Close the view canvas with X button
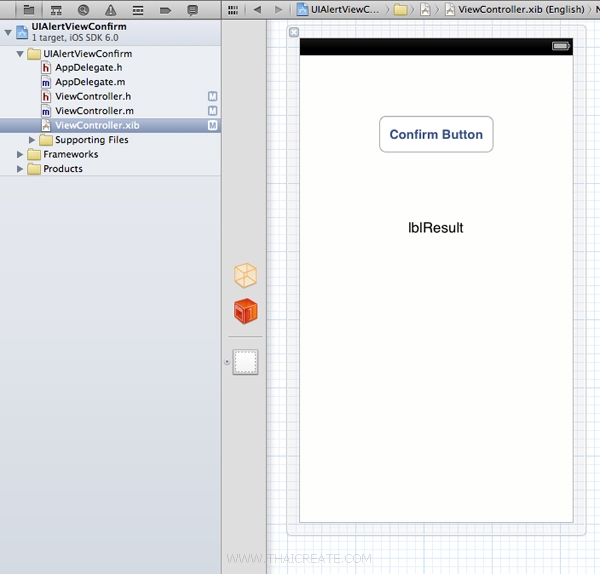Viewport: 600px width, 574px height. (x=294, y=33)
